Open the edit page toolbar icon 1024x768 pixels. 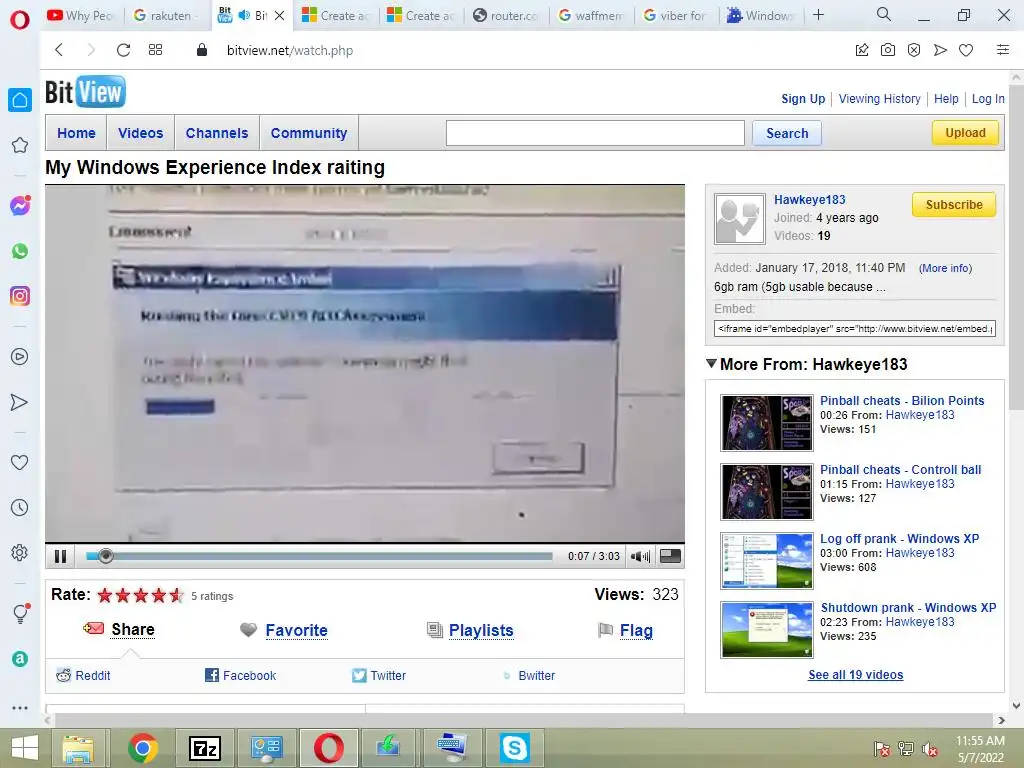862,50
